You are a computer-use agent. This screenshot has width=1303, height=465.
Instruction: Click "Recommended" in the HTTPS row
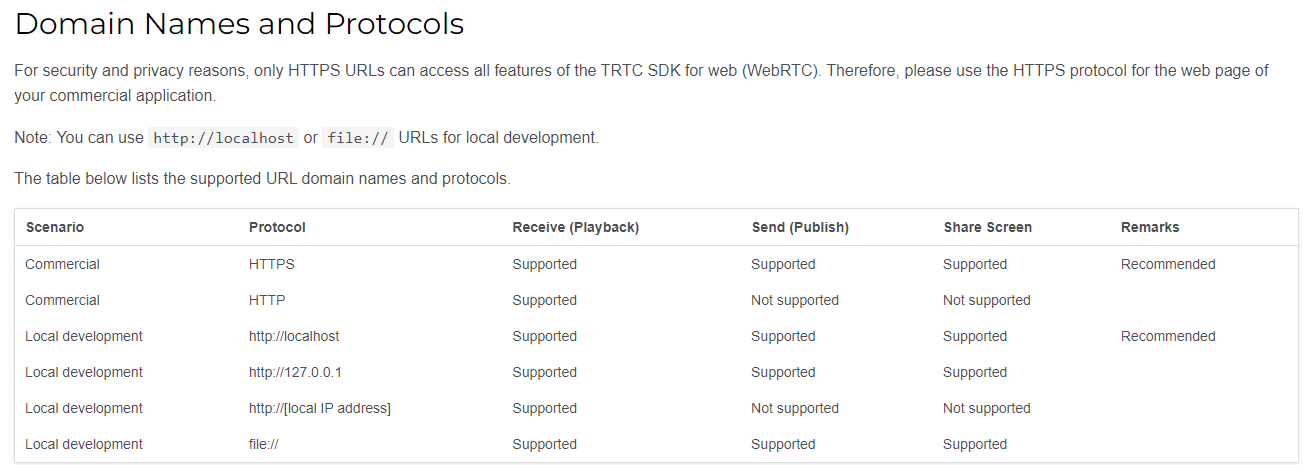click(1168, 265)
